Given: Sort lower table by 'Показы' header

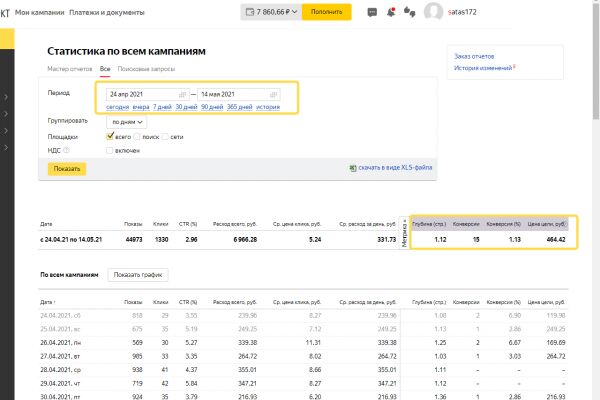Looking at the screenshot, I should click(133, 302).
